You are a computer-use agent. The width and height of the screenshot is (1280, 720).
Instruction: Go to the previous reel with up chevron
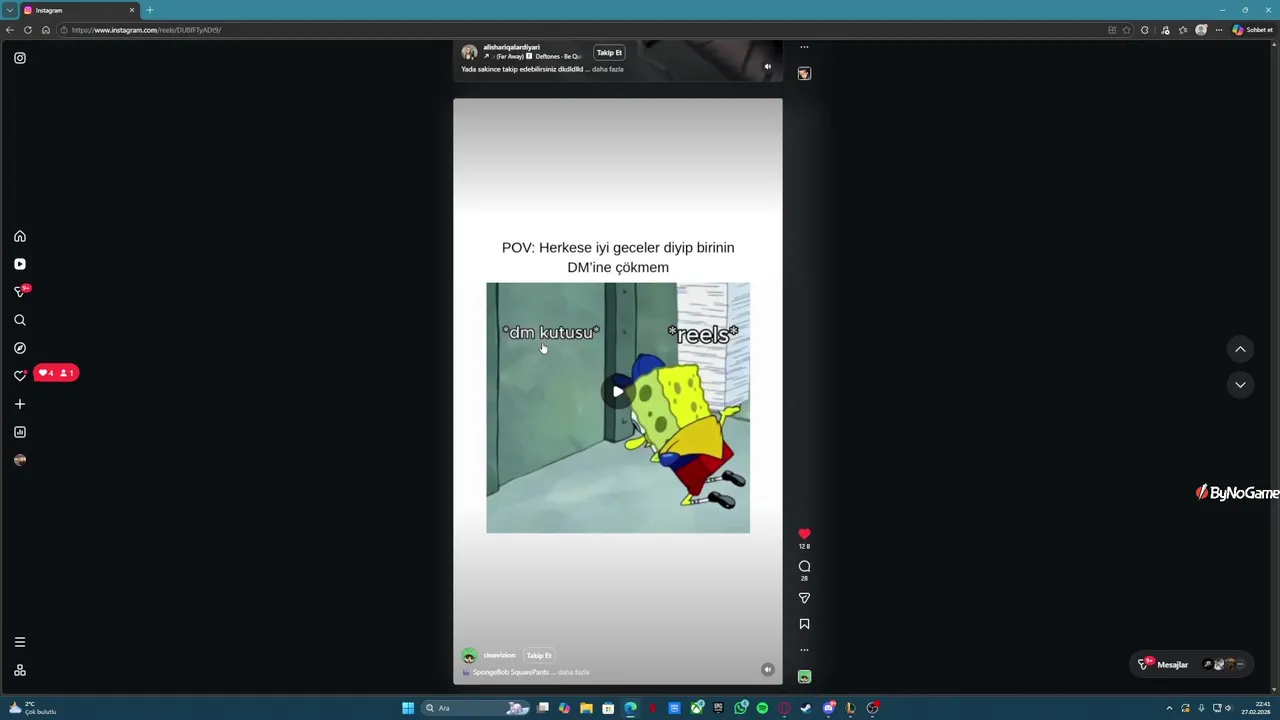[1240, 349]
